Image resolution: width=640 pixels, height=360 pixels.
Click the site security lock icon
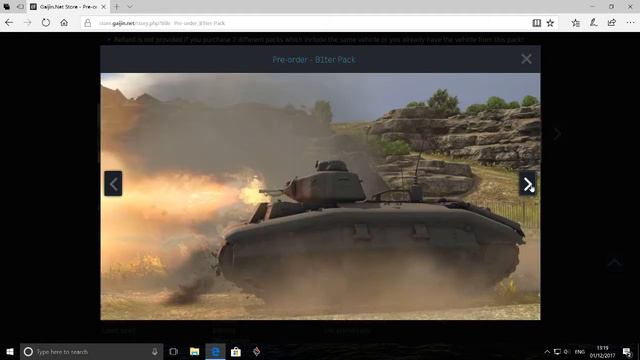pos(87,23)
